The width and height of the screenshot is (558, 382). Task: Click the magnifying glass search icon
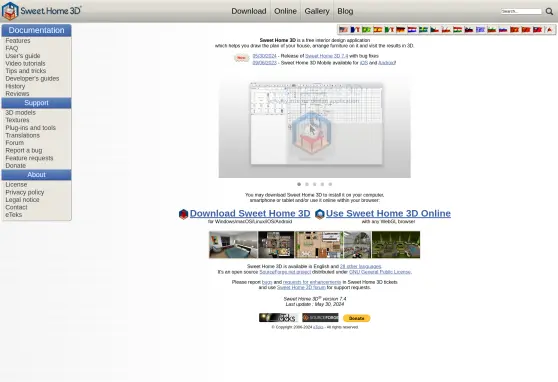pos(549,11)
